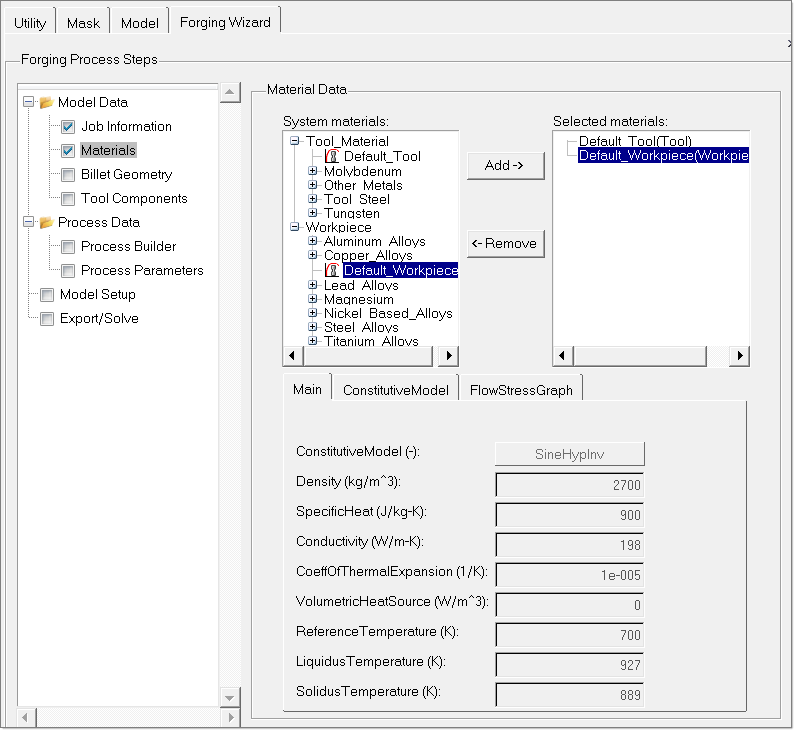The width and height of the screenshot is (795, 731).
Task: Select Default_Tool(Tool) in Selected materials
Action: 635,141
